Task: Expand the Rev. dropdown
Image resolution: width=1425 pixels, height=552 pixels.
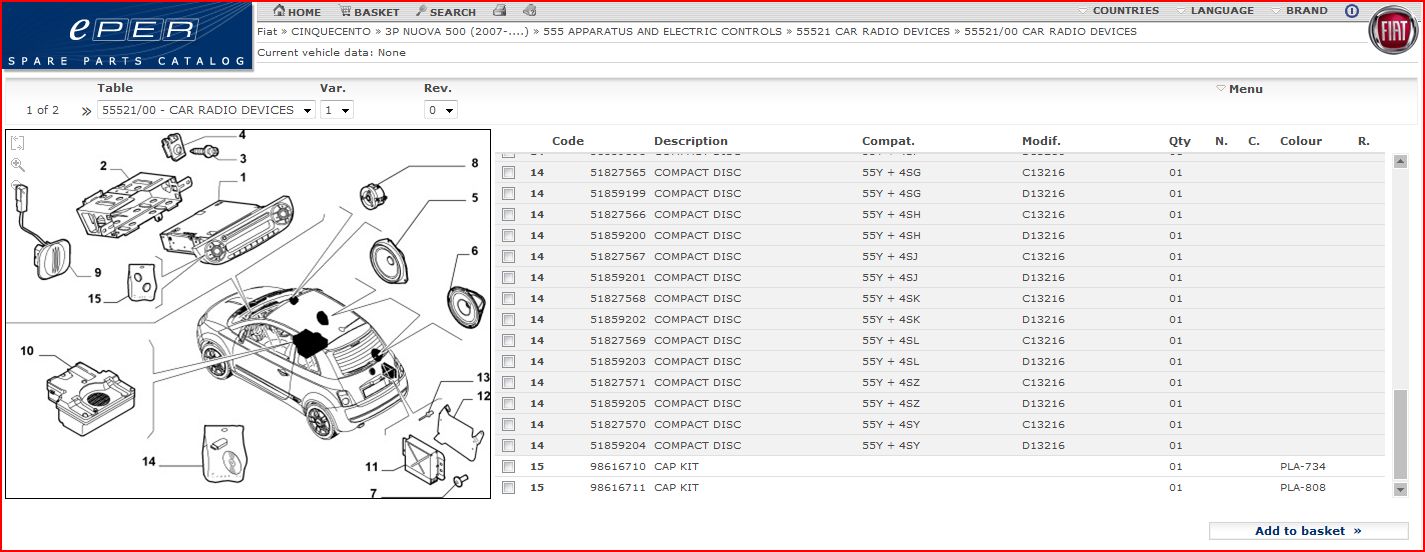Action: tap(440, 110)
